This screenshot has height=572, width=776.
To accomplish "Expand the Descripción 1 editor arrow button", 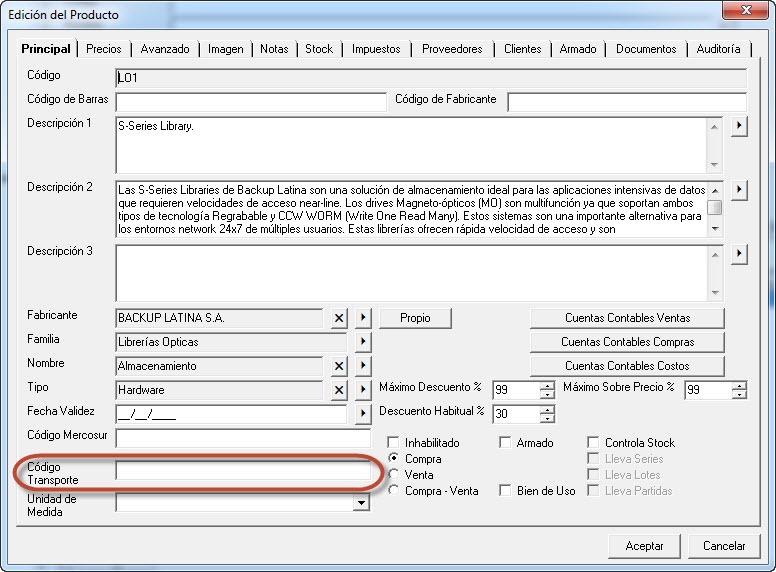I will pos(739,126).
